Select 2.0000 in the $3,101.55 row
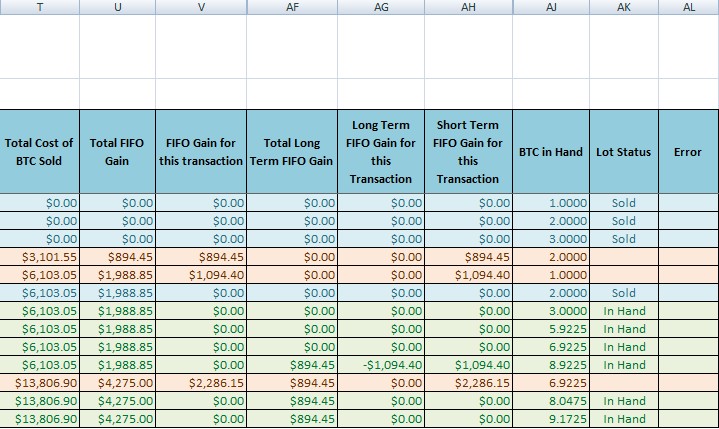 tap(551, 257)
